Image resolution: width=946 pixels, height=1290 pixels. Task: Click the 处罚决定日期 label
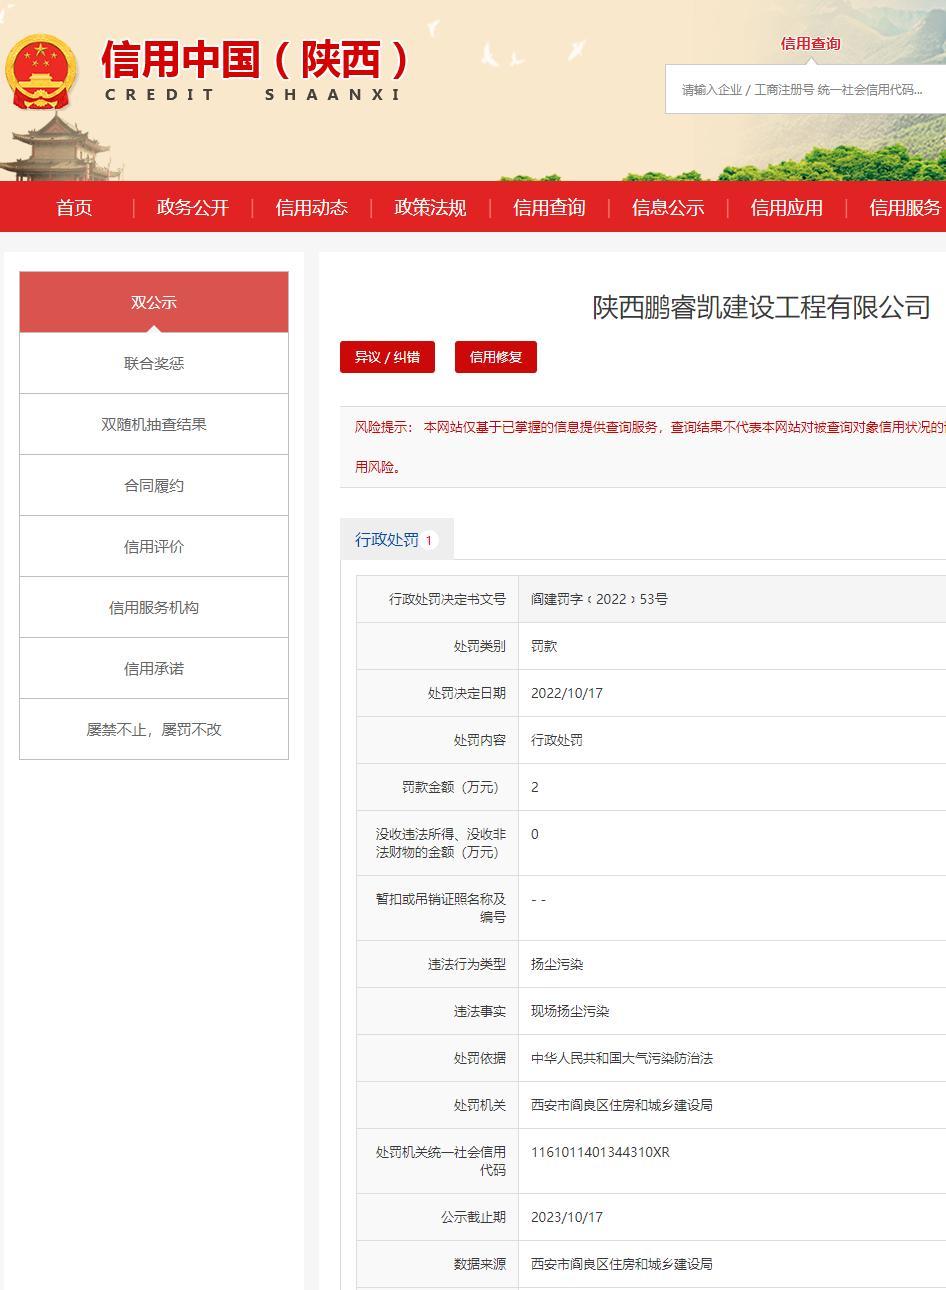pos(467,693)
